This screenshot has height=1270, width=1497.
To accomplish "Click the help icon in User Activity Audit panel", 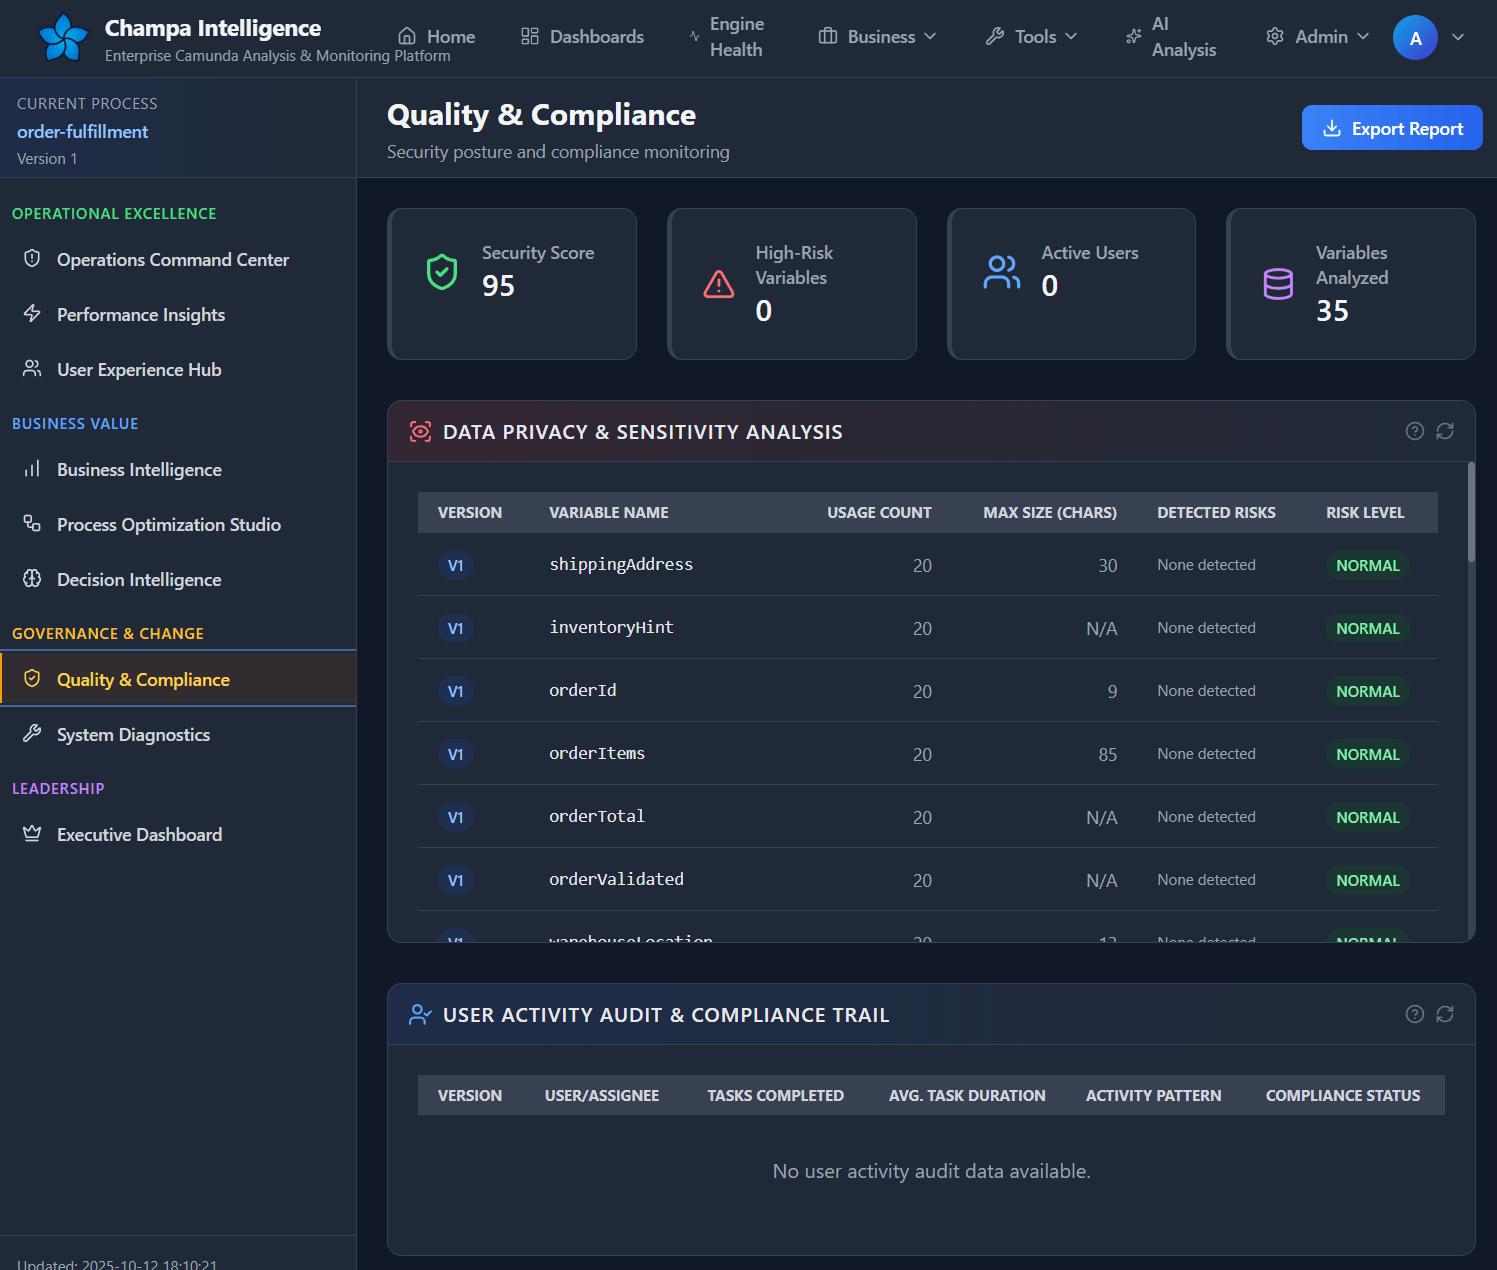I will coord(1414,1014).
